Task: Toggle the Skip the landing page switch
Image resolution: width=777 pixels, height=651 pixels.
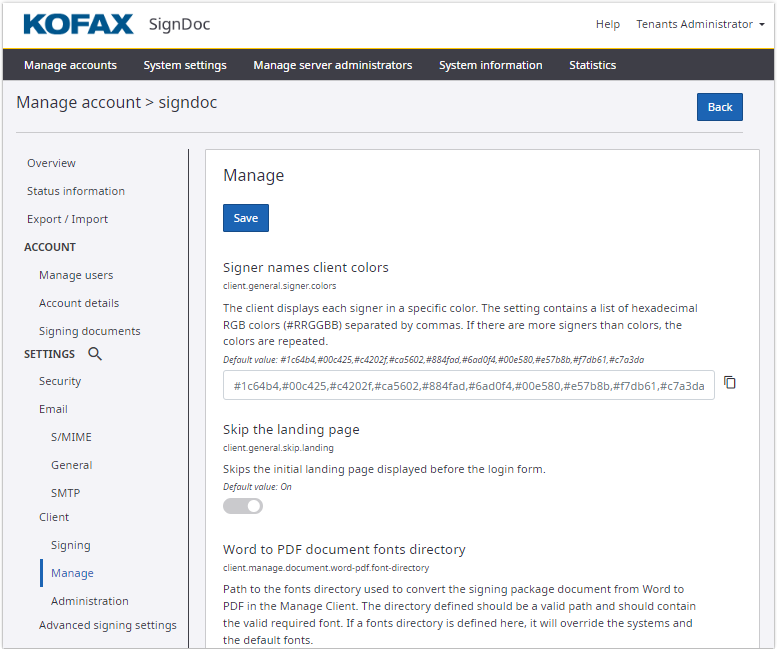Action: [x=243, y=506]
